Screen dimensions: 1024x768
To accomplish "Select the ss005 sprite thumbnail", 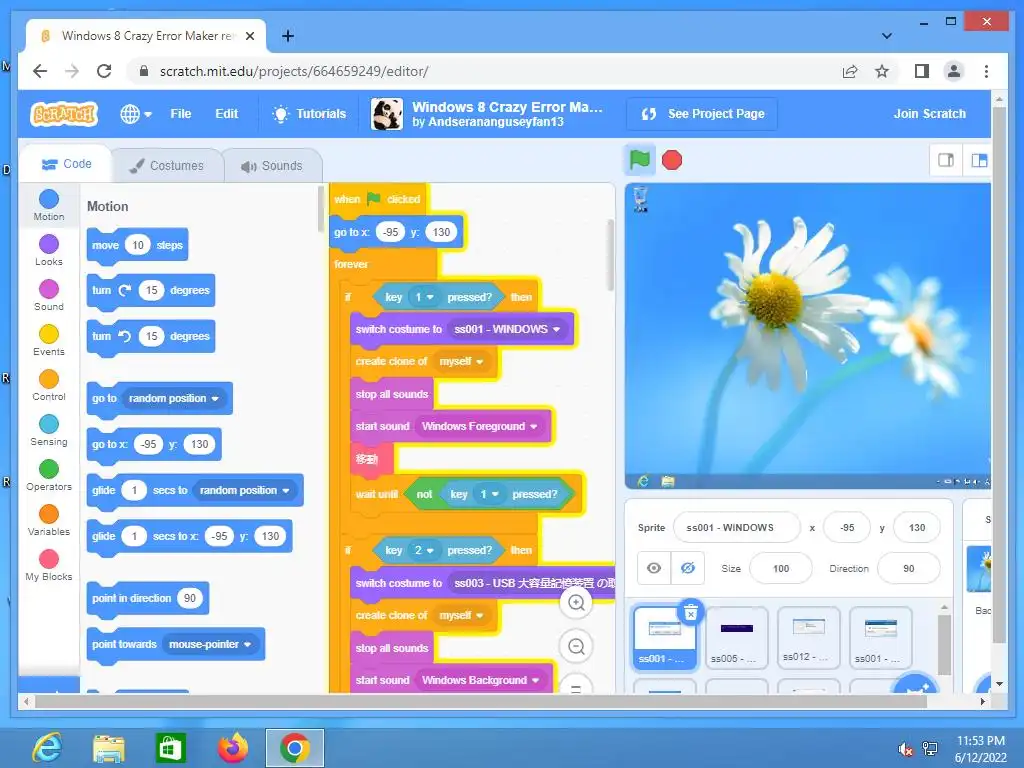I will [737, 638].
